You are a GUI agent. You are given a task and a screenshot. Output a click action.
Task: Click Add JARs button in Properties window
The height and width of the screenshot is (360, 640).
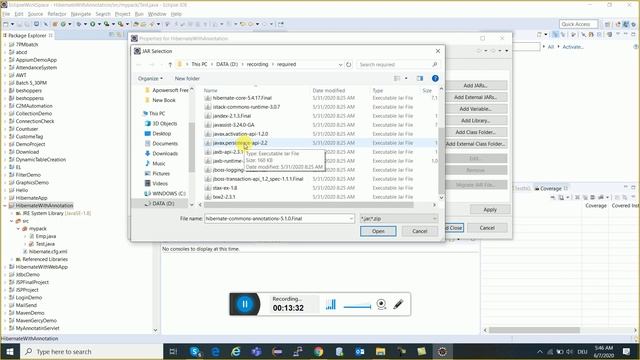(476, 85)
